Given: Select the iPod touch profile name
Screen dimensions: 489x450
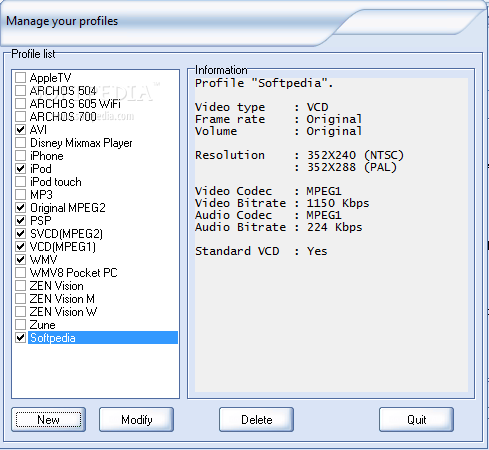Looking at the screenshot, I should pyautogui.click(x=56, y=182).
